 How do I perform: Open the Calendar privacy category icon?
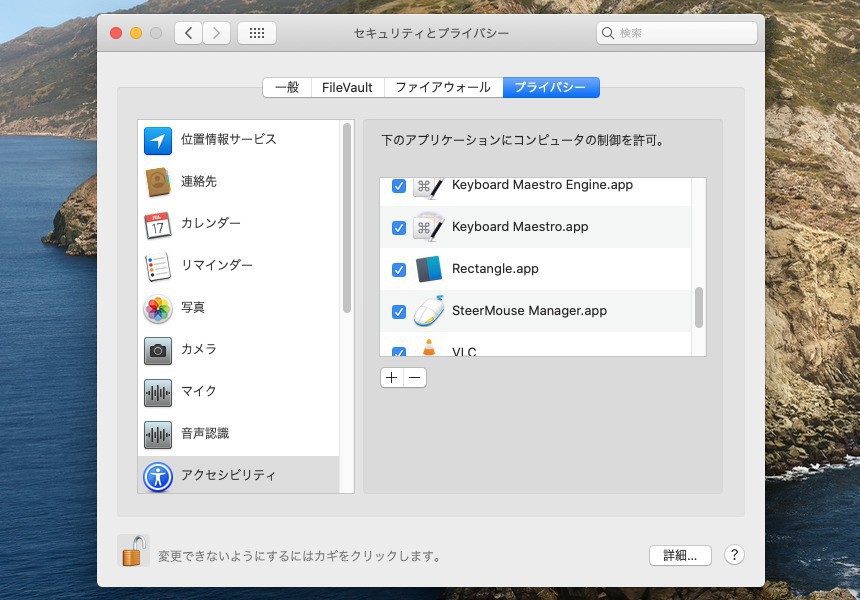[x=158, y=224]
